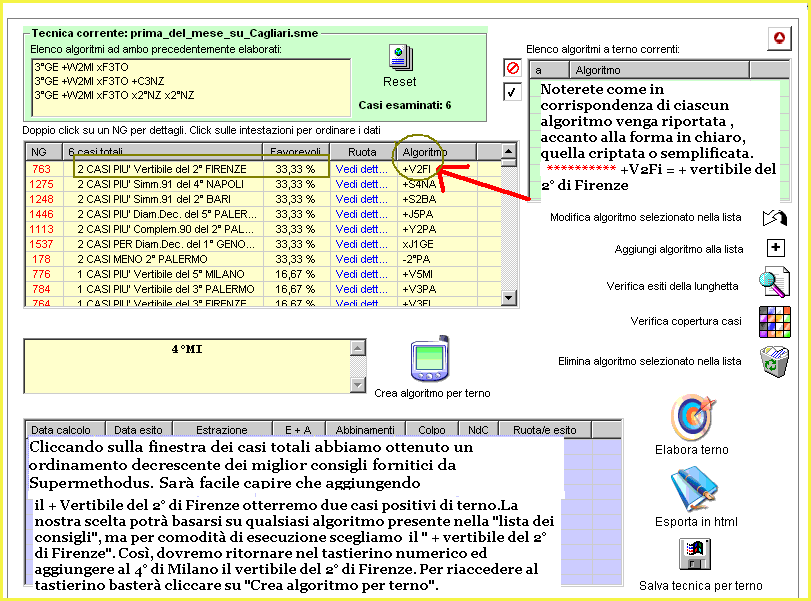Click the Esporta in html pen icon
The width and height of the screenshot is (811, 601).
(x=694, y=489)
